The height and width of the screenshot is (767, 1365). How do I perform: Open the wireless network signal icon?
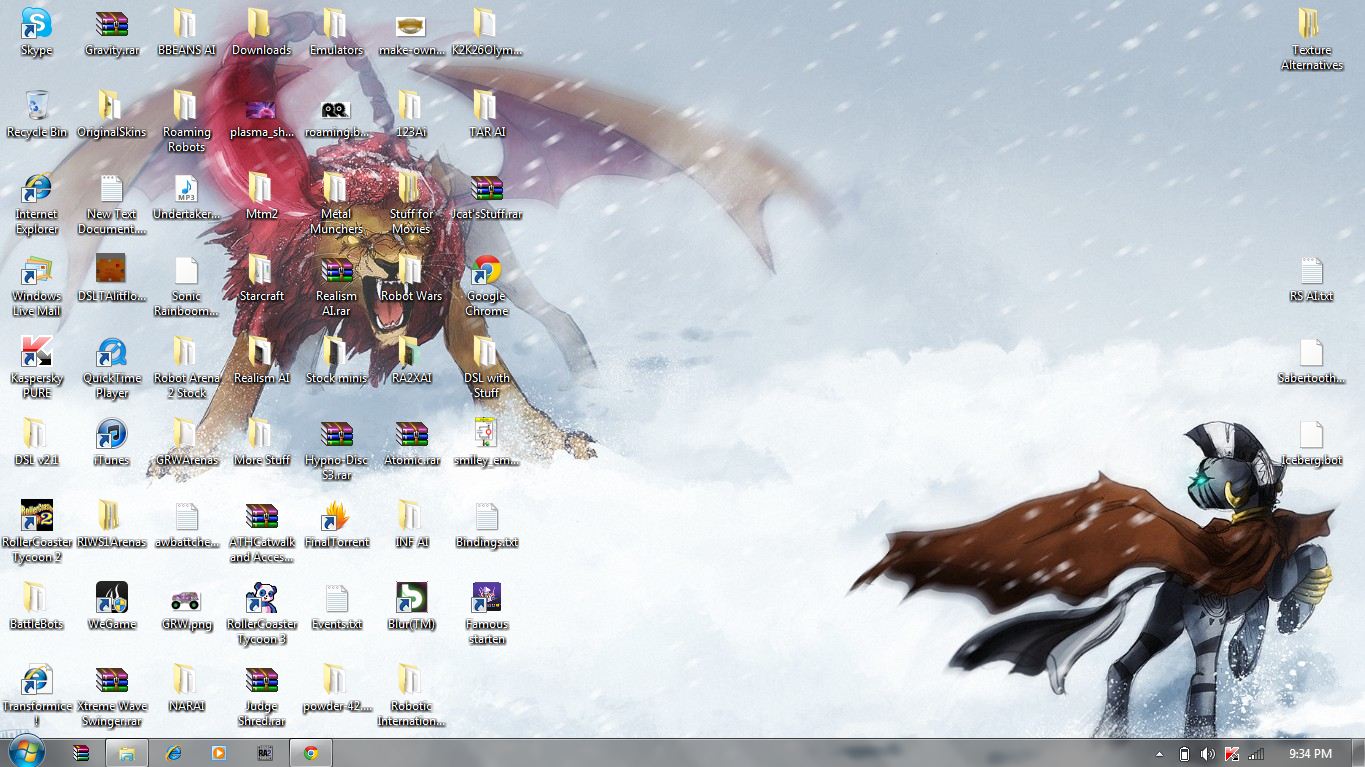coord(1256,754)
